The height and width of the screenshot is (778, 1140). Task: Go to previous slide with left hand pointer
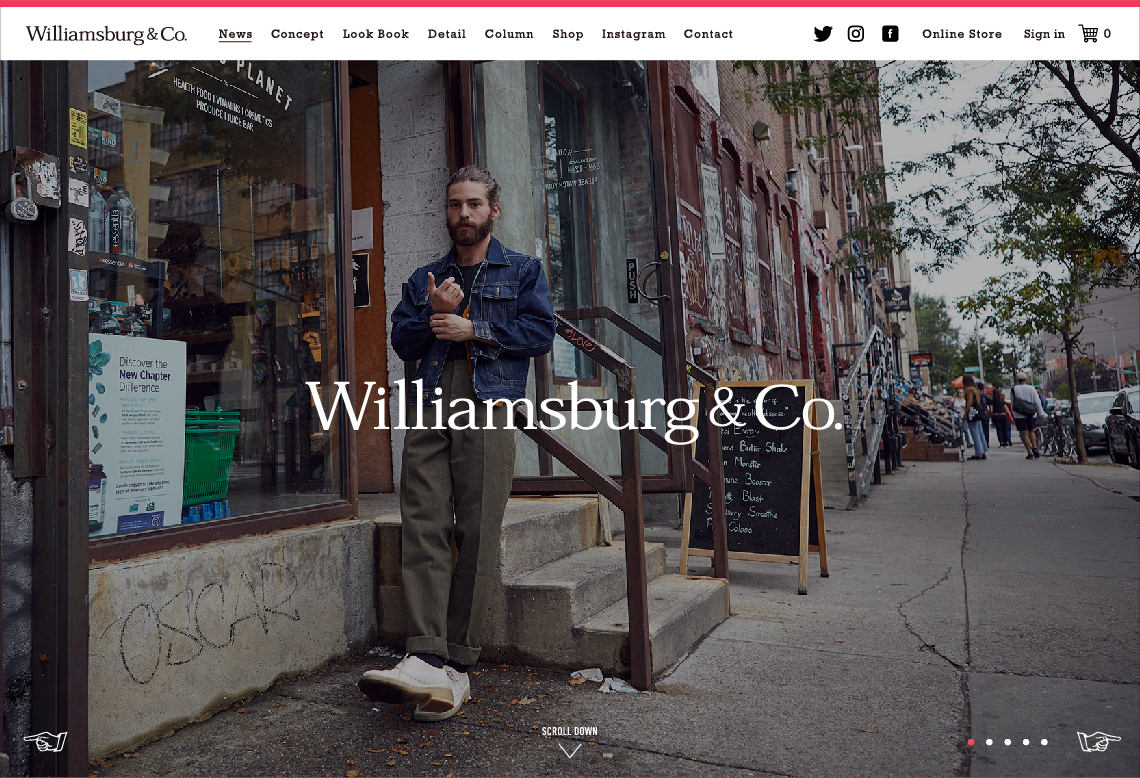point(45,742)
